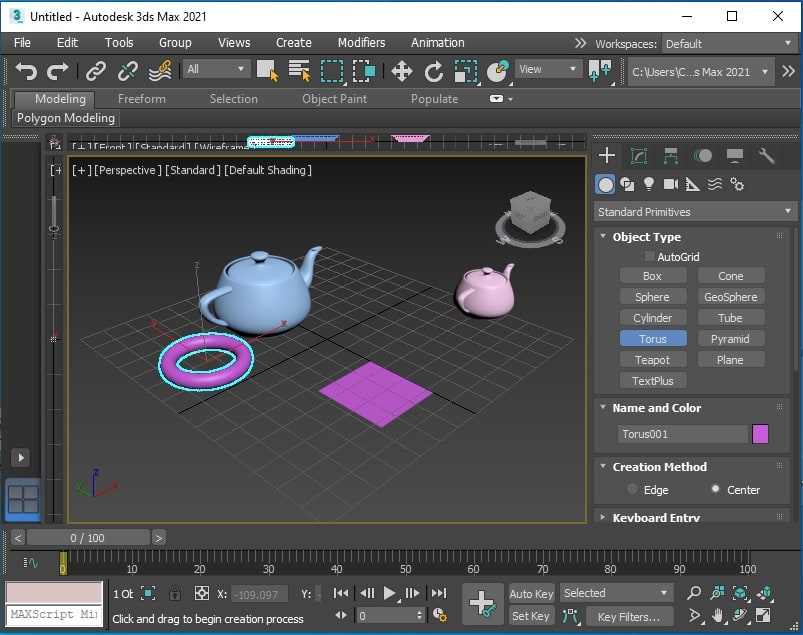
Task: Collapse the Name and Color rollout
Action: click(603, 407)
